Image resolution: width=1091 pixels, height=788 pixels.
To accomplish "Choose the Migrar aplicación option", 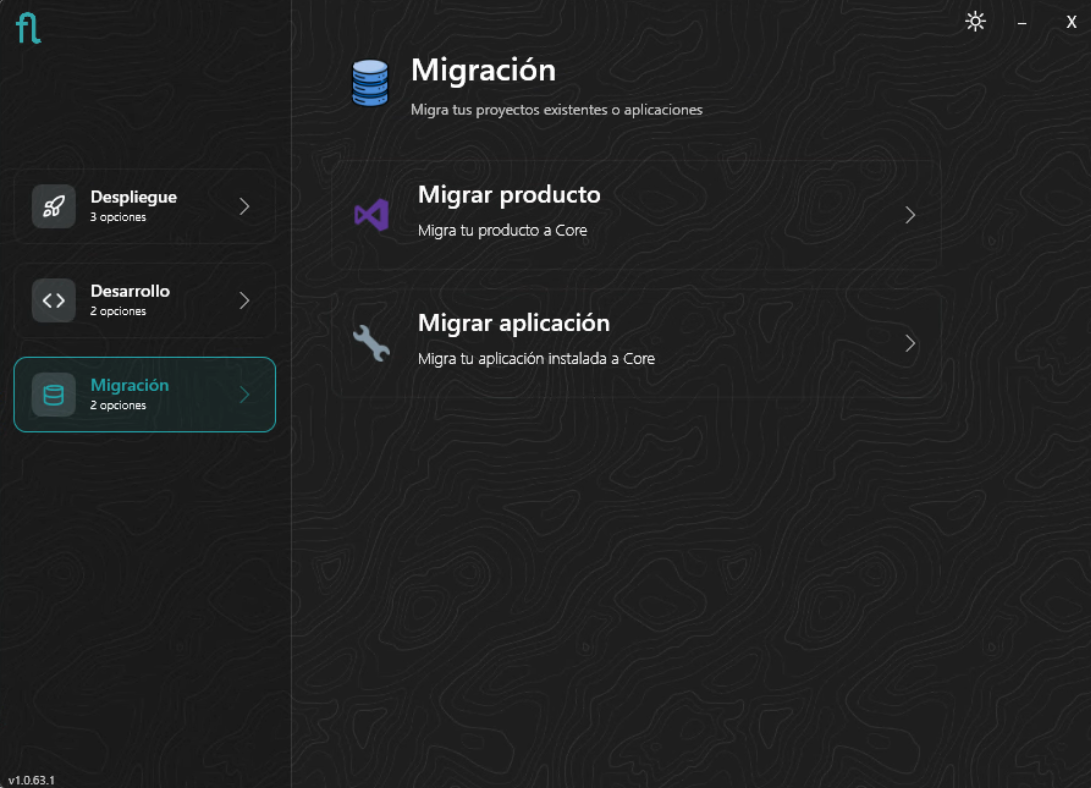I will (636, 344).
